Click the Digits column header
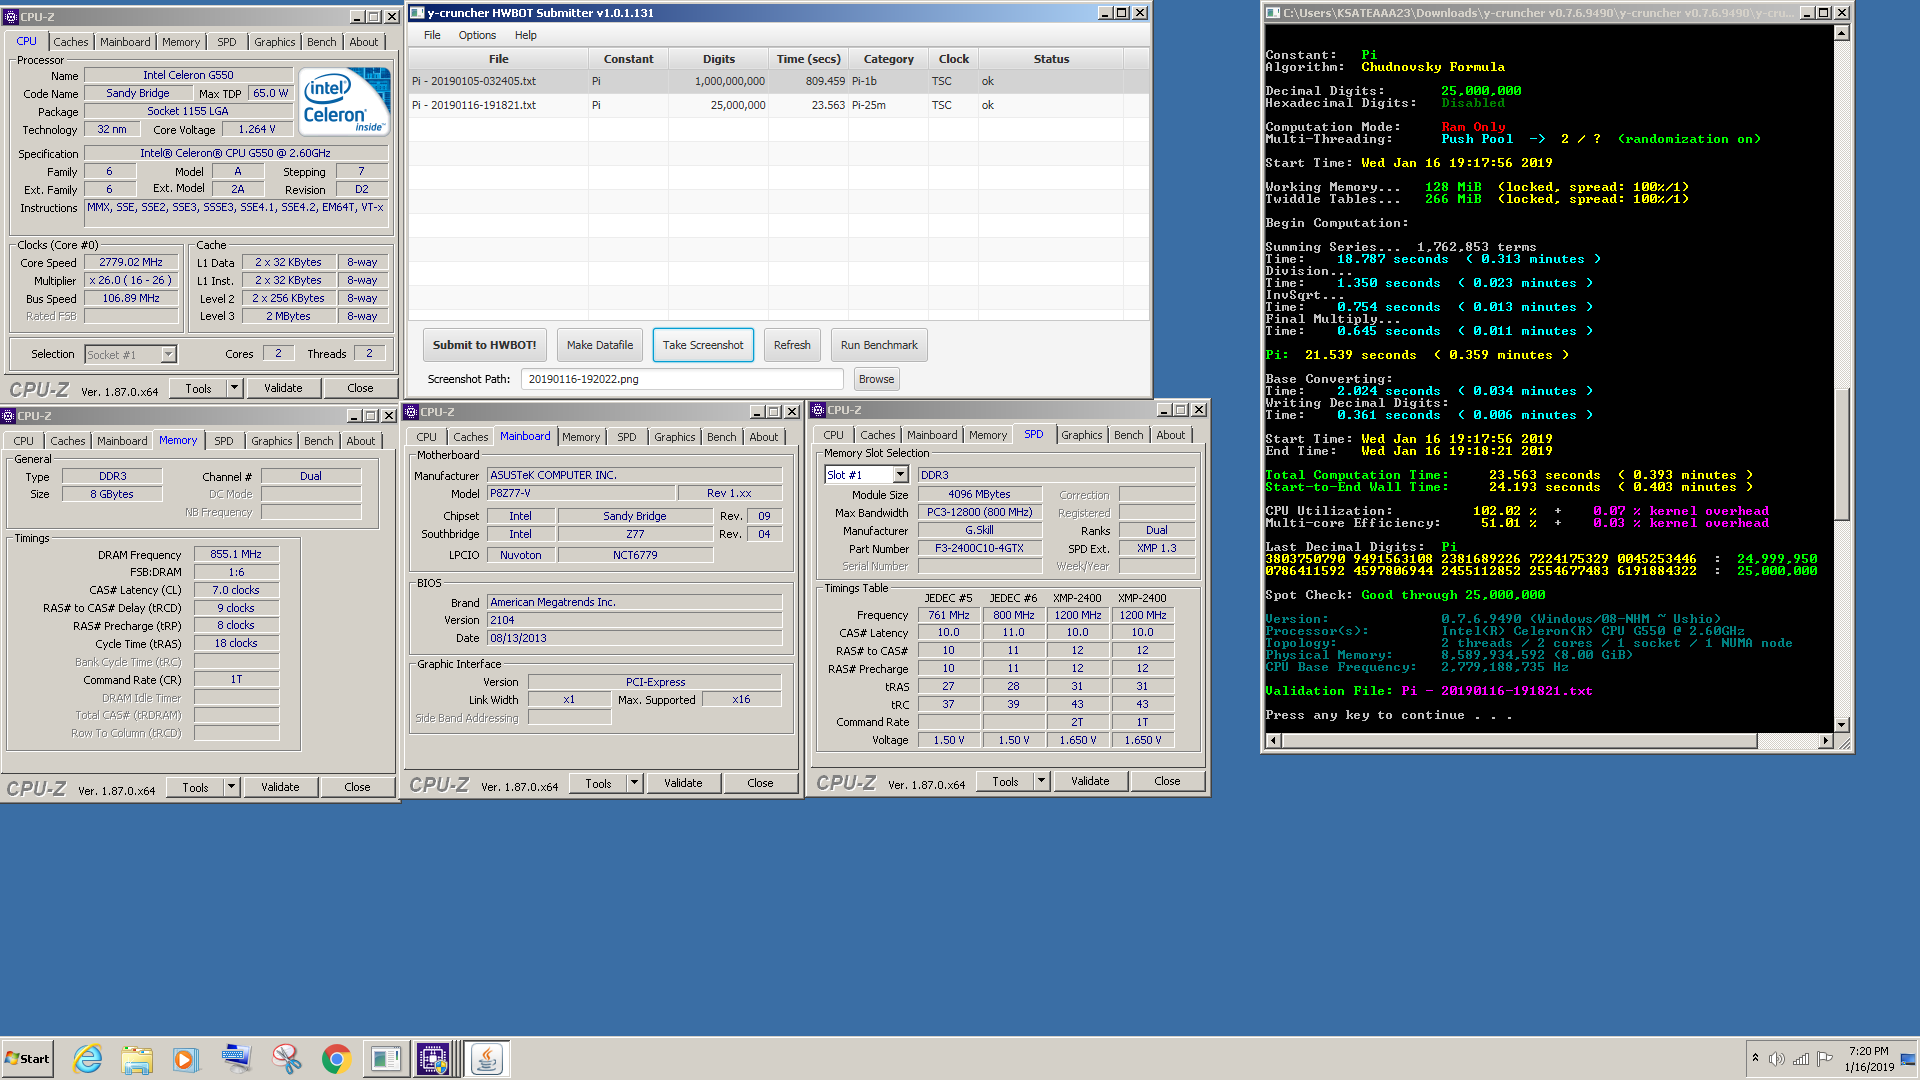The image size is (1920, 1080). (x=718, y=59)
